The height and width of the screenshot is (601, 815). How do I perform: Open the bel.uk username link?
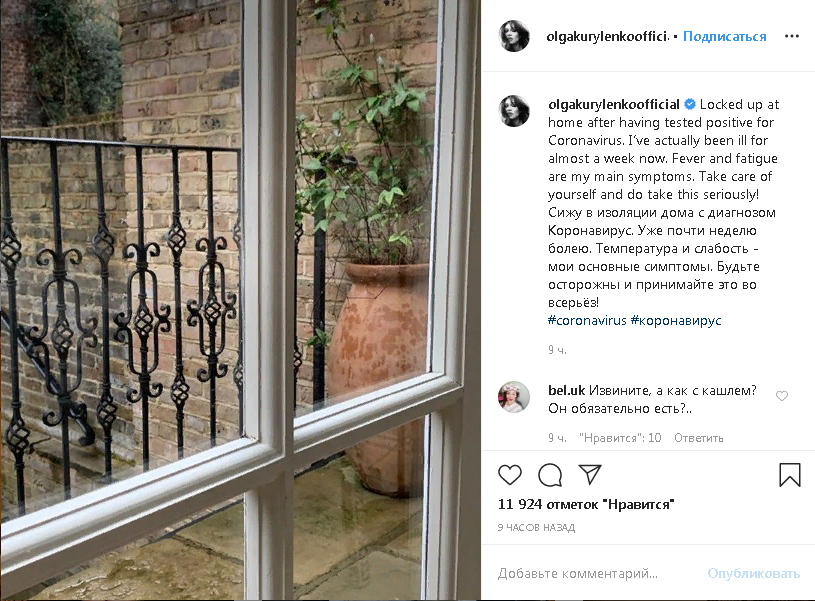567,390
